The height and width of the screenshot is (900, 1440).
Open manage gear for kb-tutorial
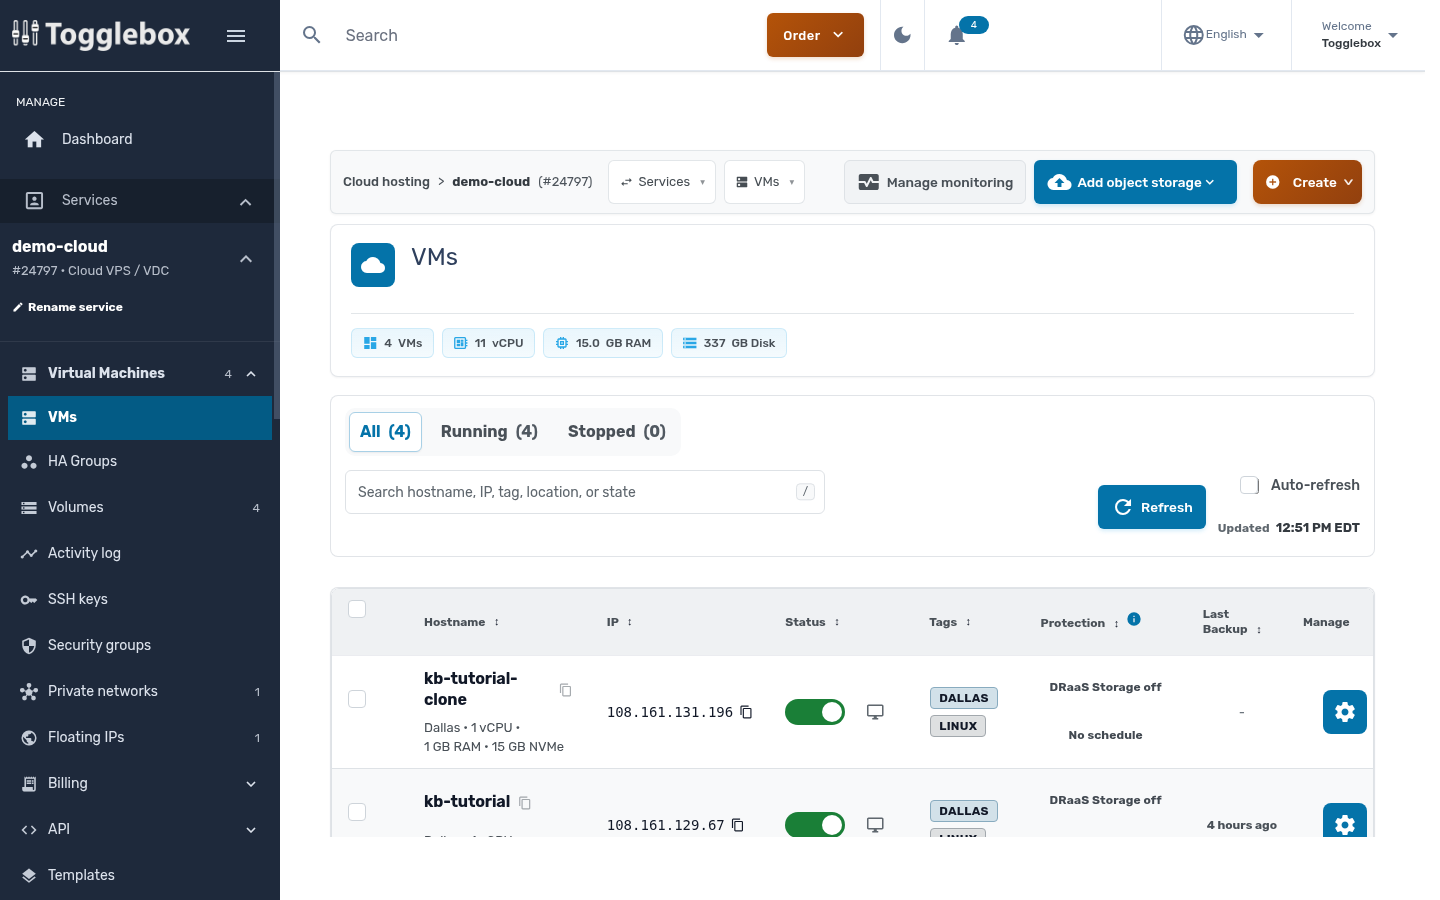point(1345,821)
